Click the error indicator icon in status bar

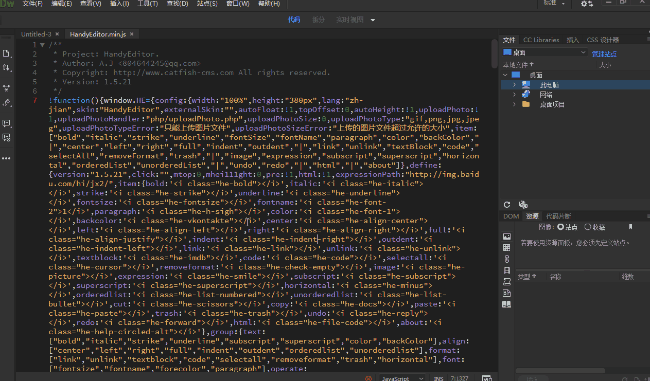coord(368,378)
